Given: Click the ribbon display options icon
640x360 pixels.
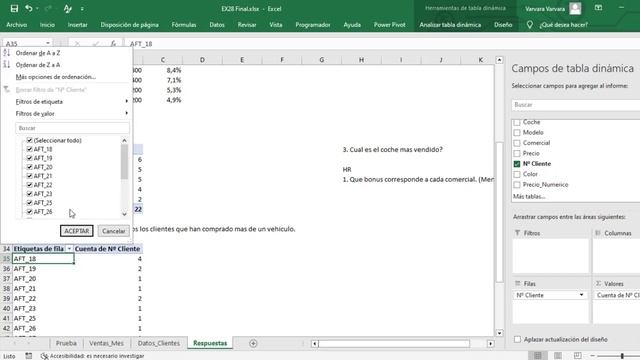Looking at the screenshot, I should (598, 8).
